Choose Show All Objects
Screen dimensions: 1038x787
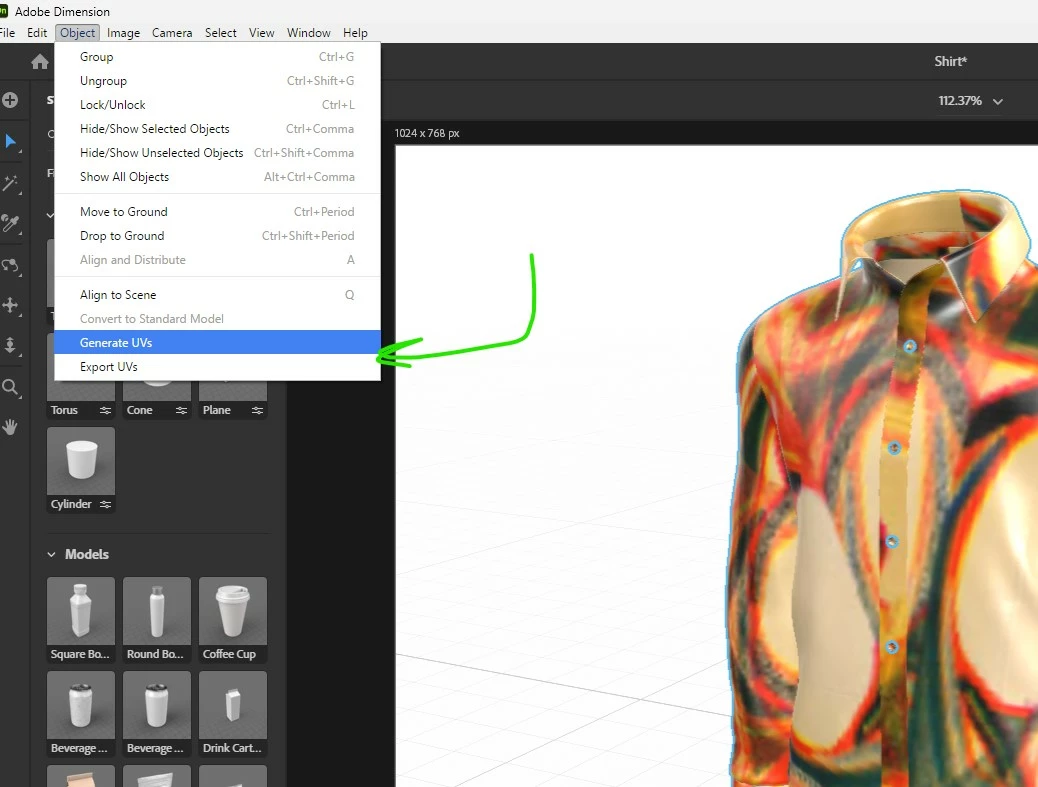(x=217, y=177)
